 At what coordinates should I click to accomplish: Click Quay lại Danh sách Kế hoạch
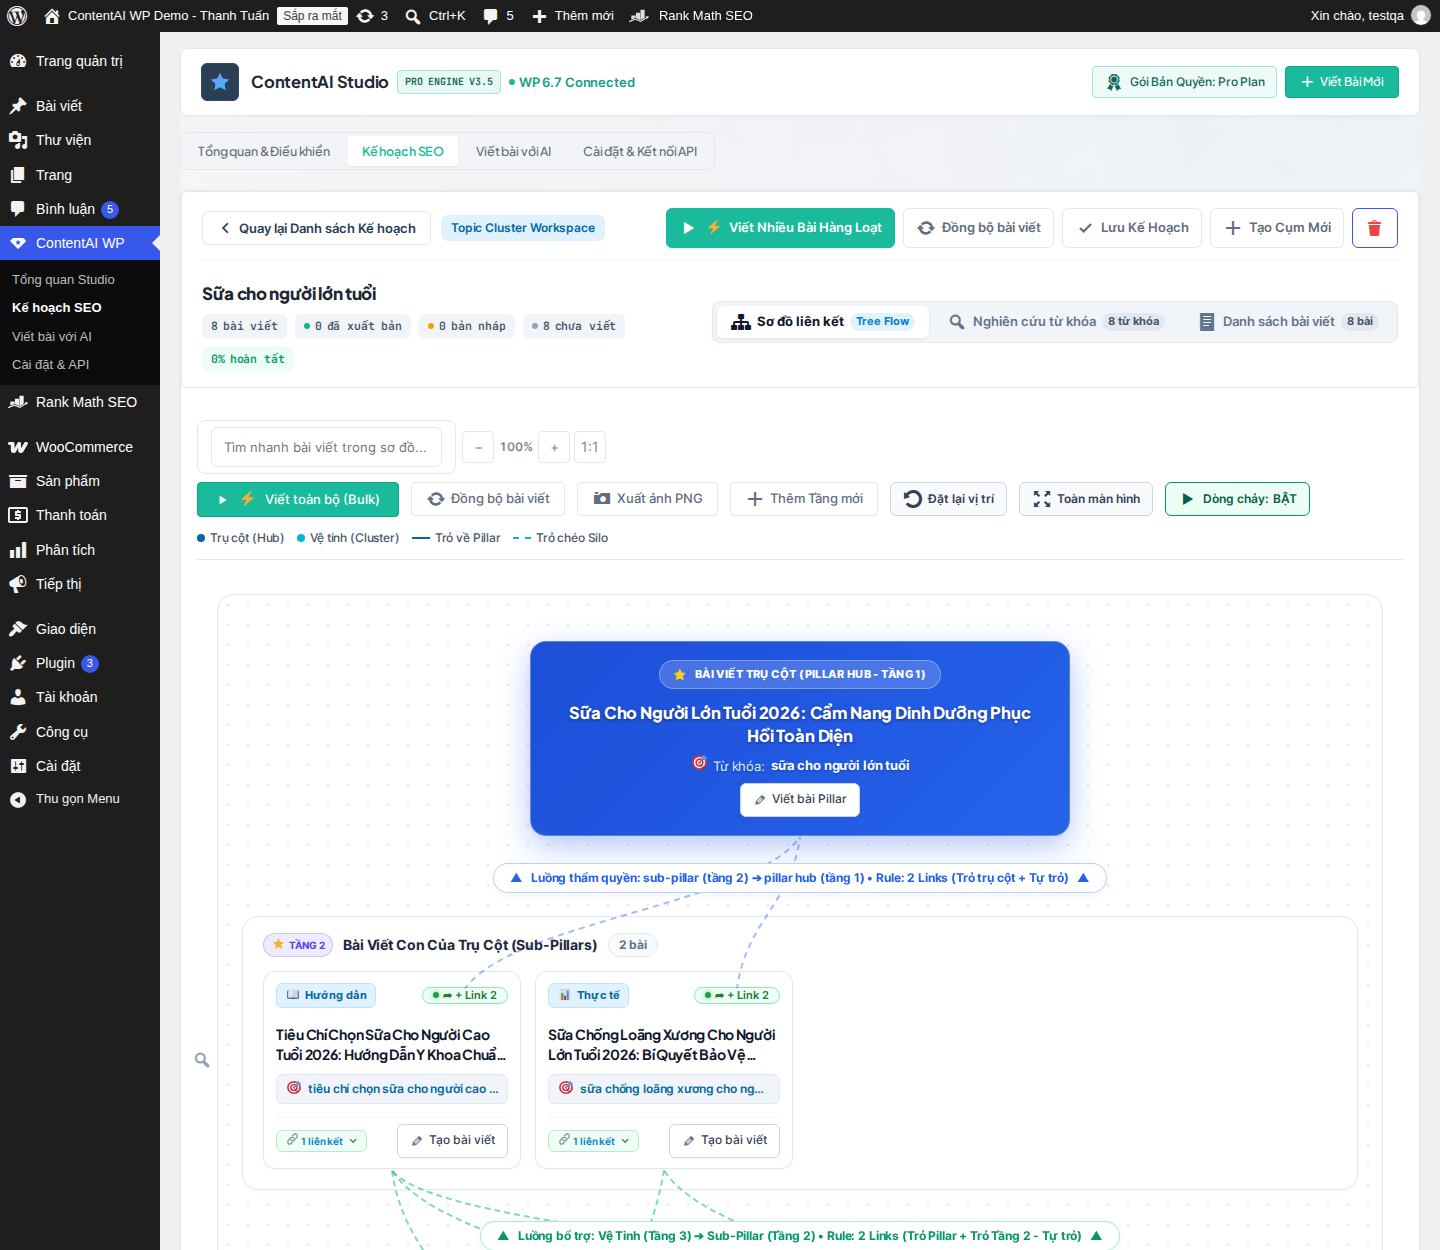coord(316,228)
